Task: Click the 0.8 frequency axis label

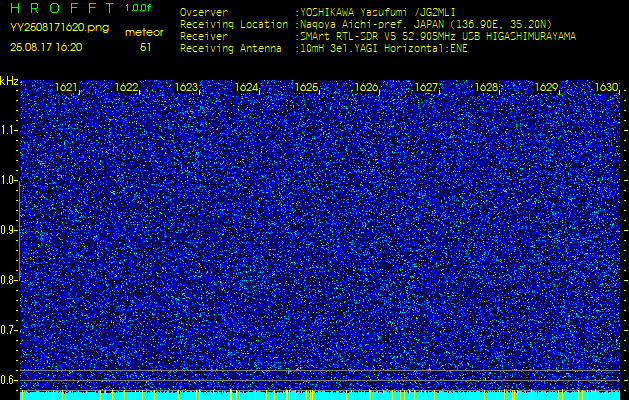Action: click(7, 280)
